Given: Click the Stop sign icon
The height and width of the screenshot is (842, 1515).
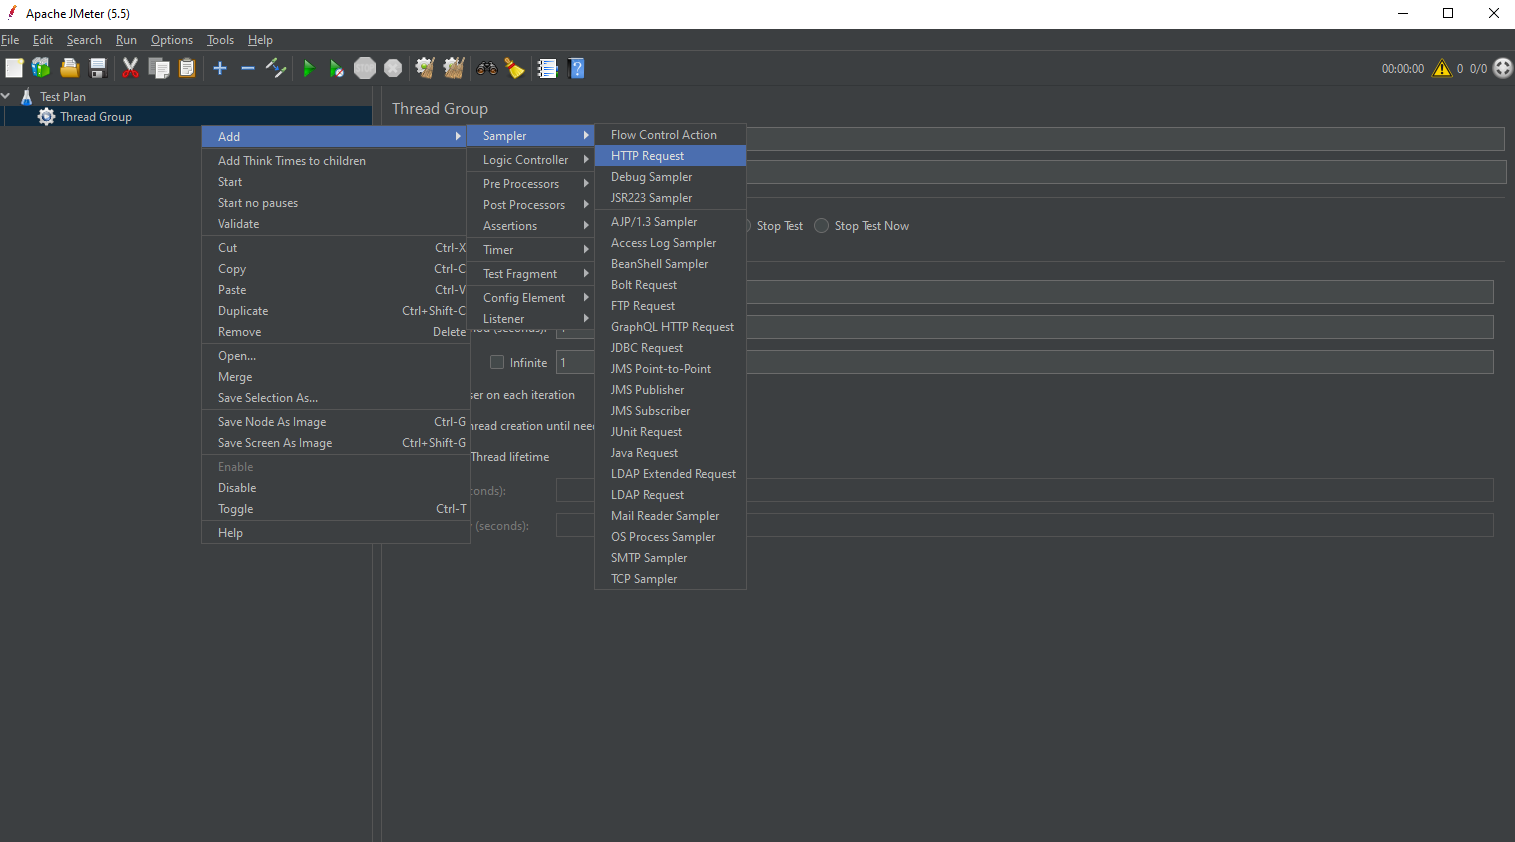Looking at the screenshot, I should tap(365, 68).
